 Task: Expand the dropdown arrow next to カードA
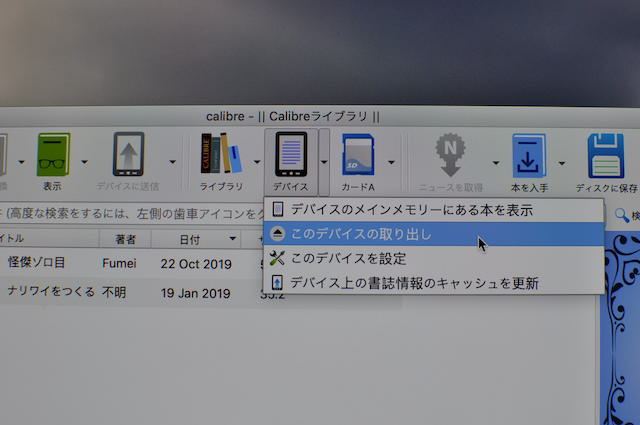[x=391, y=162]
